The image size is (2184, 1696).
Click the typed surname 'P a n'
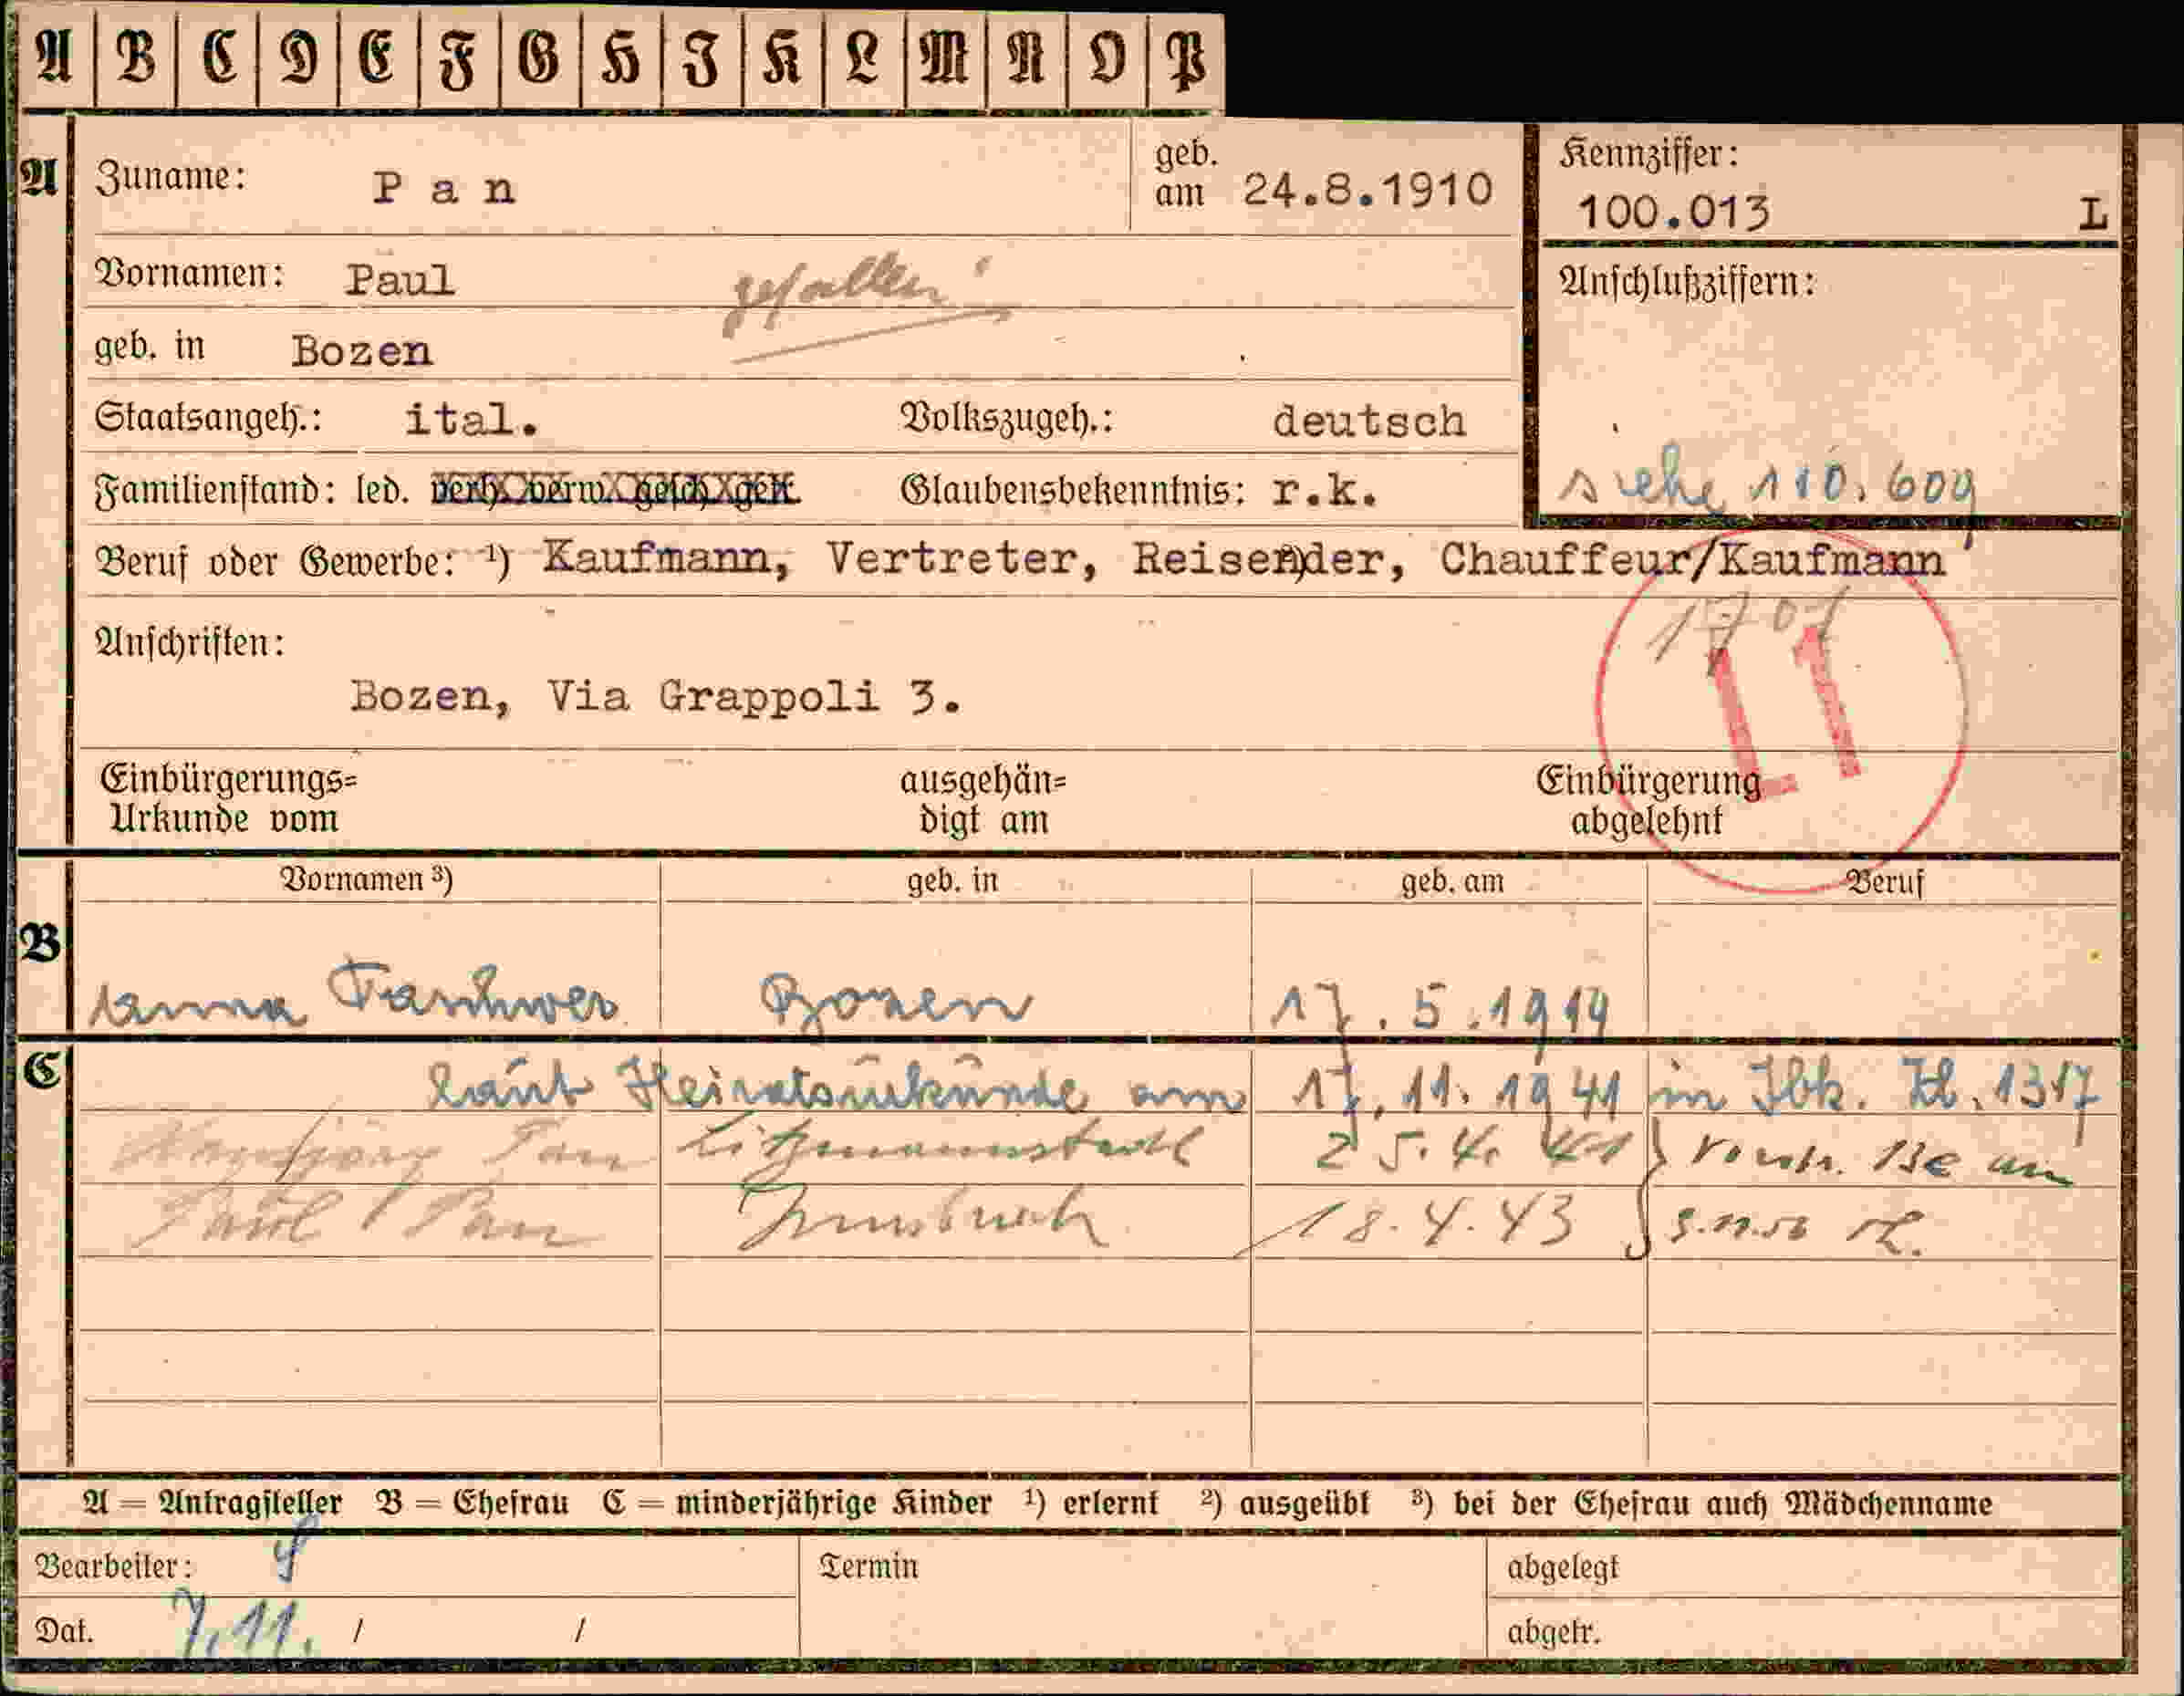click(444, 188)
